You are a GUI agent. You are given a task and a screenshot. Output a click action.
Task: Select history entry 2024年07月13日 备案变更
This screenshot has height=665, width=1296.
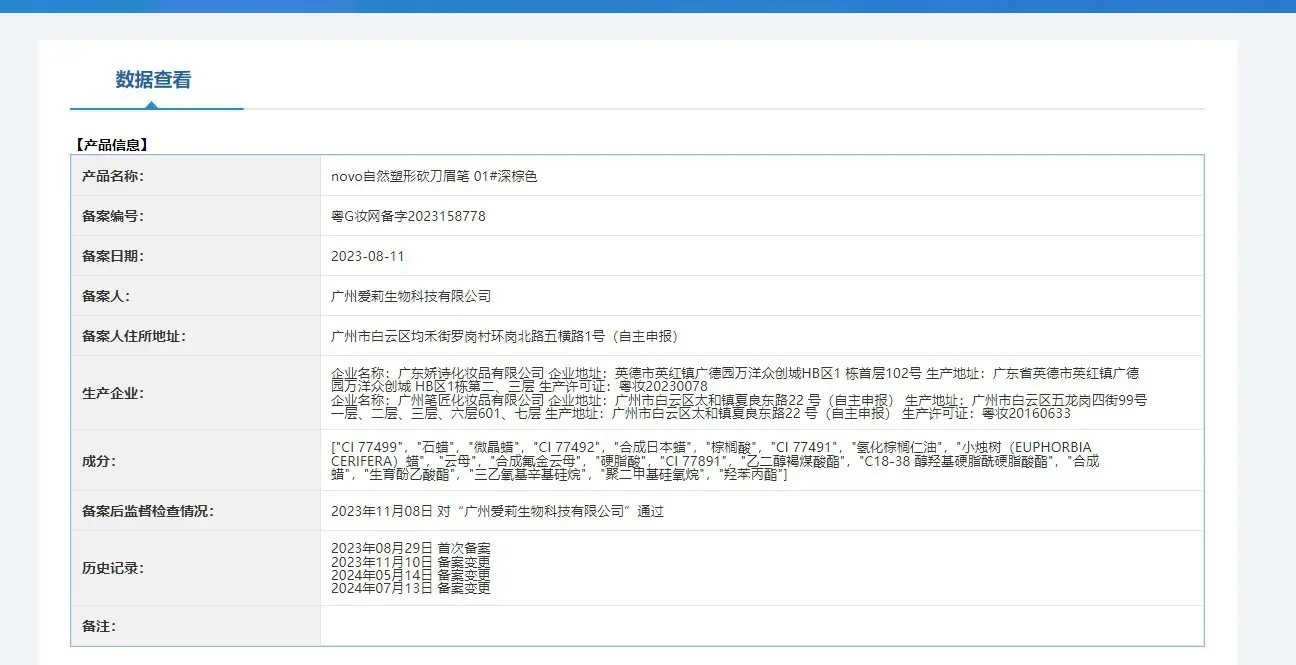411,588
